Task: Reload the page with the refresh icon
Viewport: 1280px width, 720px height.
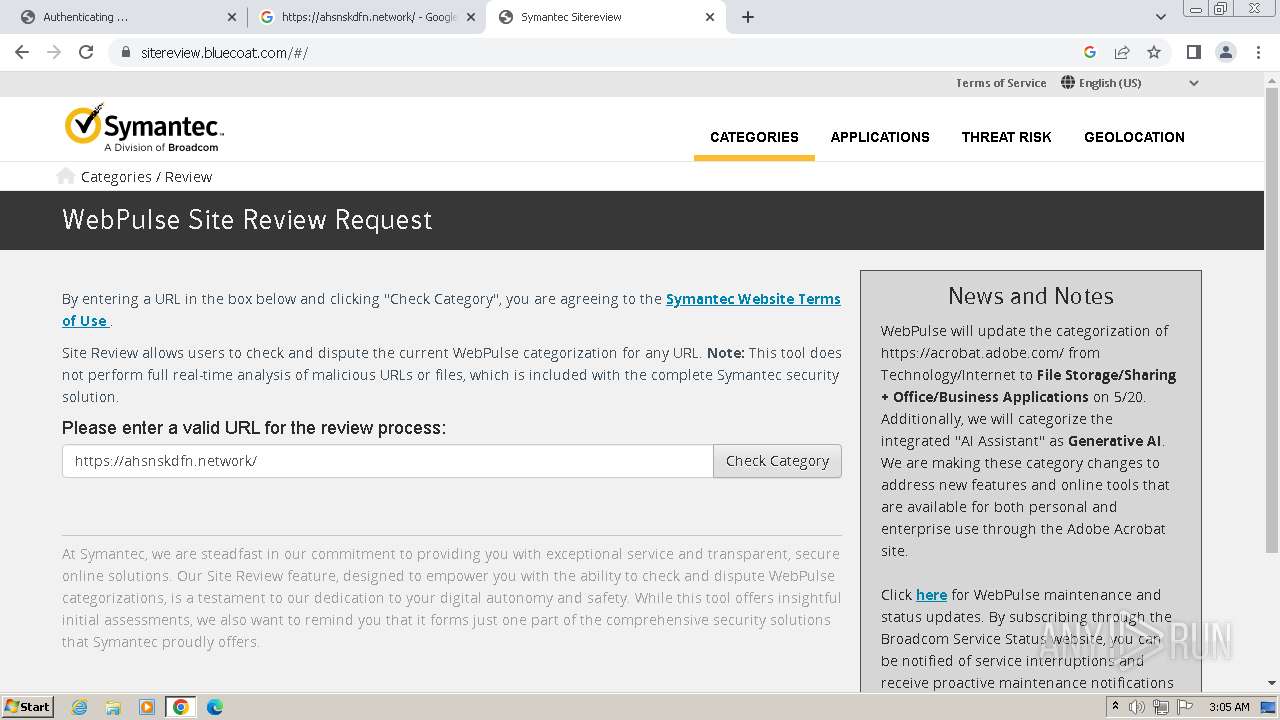Action: 86,52
